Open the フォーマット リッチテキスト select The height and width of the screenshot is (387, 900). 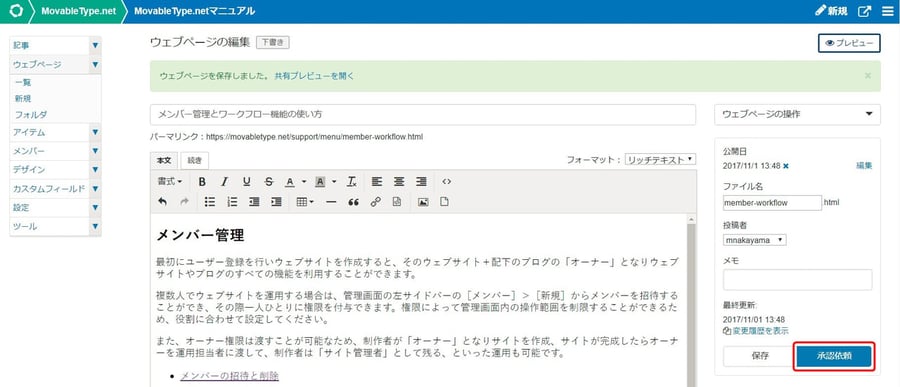[661, 160]
